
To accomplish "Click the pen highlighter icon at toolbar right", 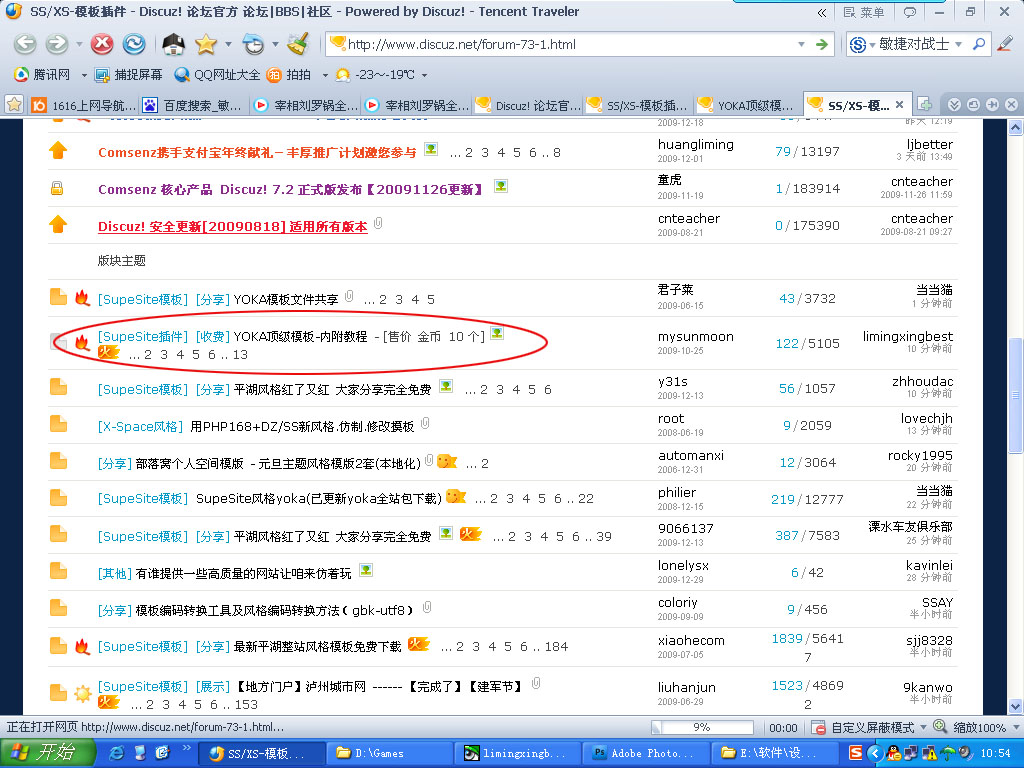I will (1005, 43).
